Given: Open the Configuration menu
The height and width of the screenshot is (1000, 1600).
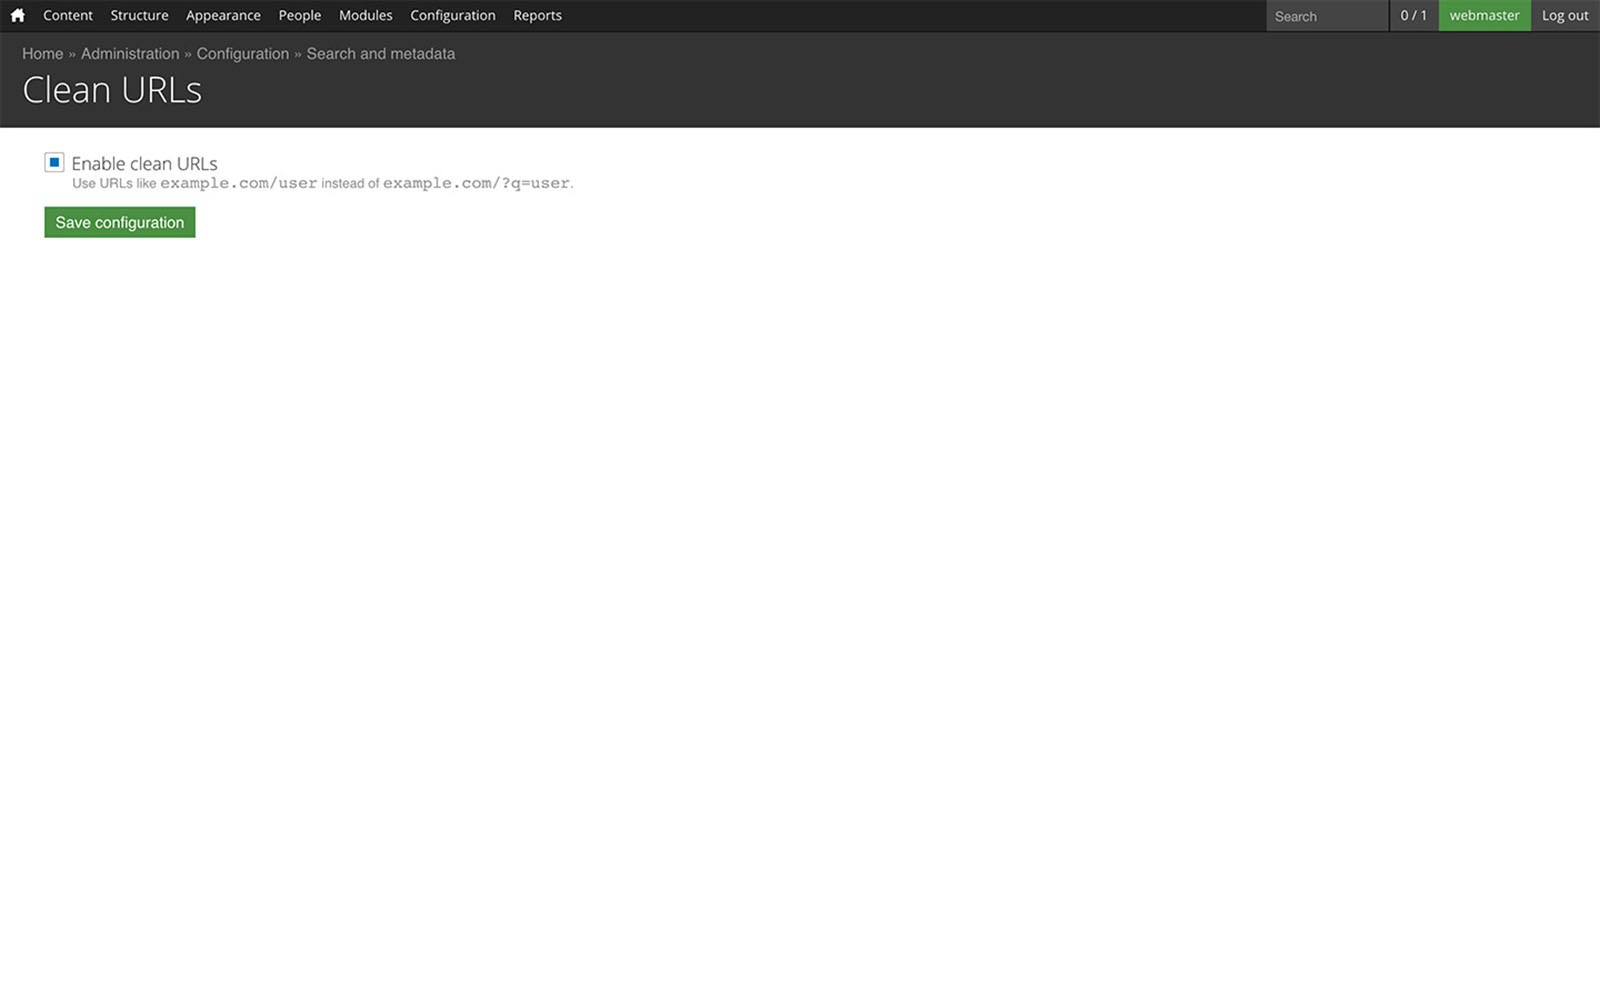Looking at the screenshot, I should (453, 15).
